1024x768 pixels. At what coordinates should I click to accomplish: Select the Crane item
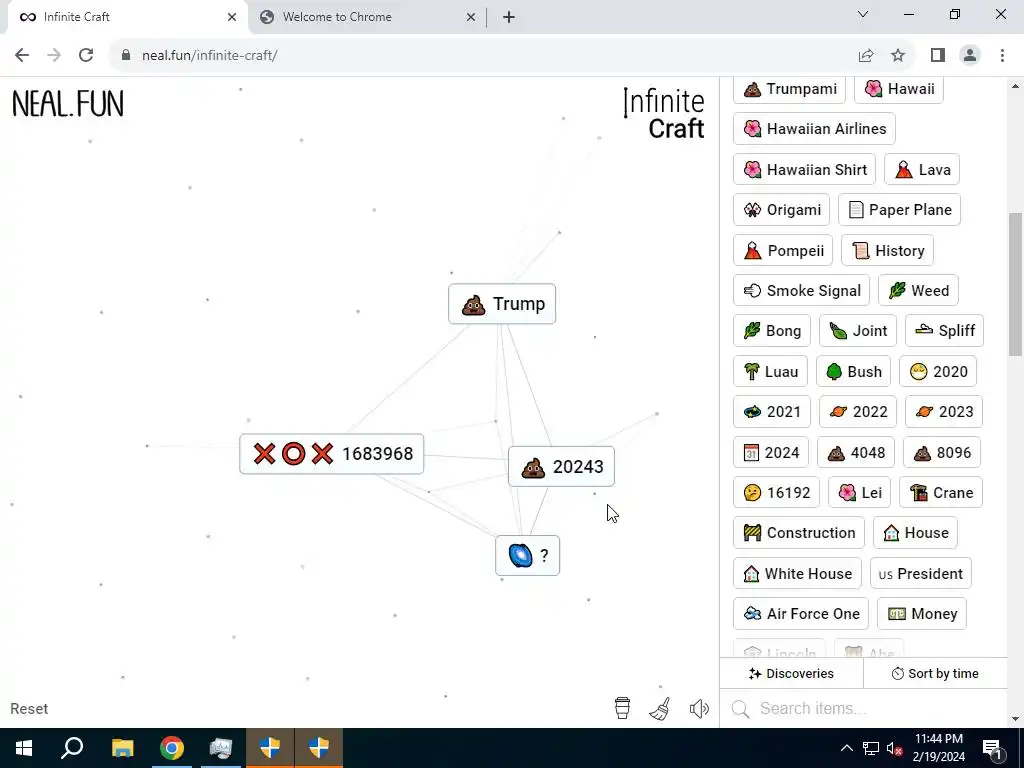[941, 492]
